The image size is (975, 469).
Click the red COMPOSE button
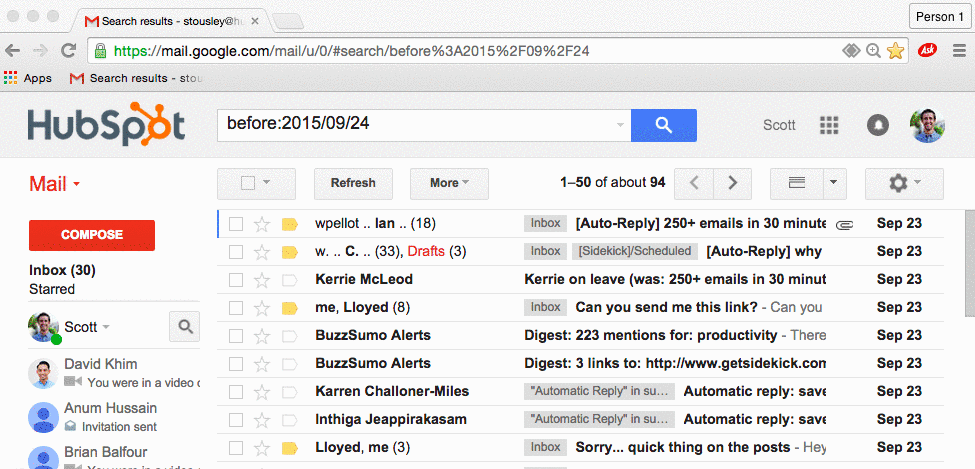(x=92, y=235)
